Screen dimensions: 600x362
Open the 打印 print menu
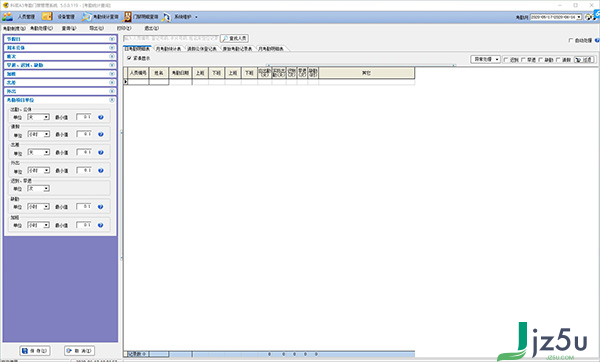click(x=124, y=28)
